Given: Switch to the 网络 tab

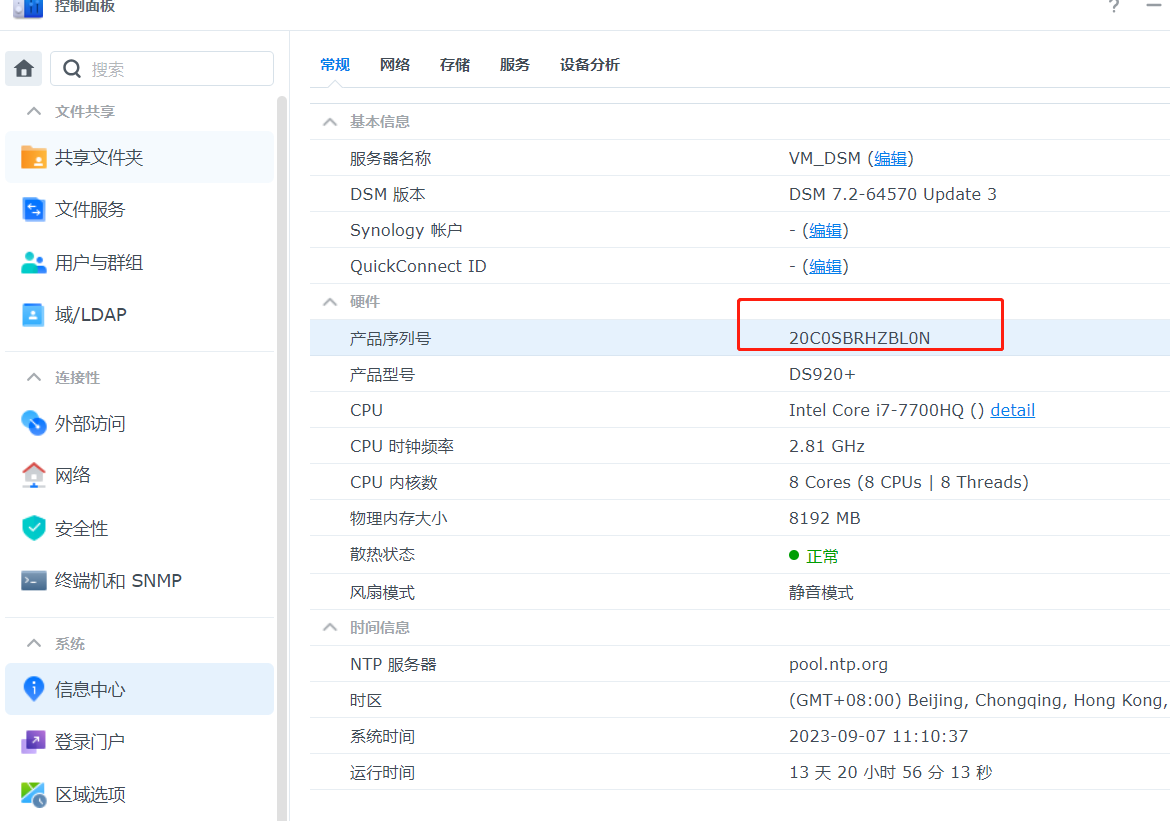Looking at the screenshot, I should click(395, 65).
